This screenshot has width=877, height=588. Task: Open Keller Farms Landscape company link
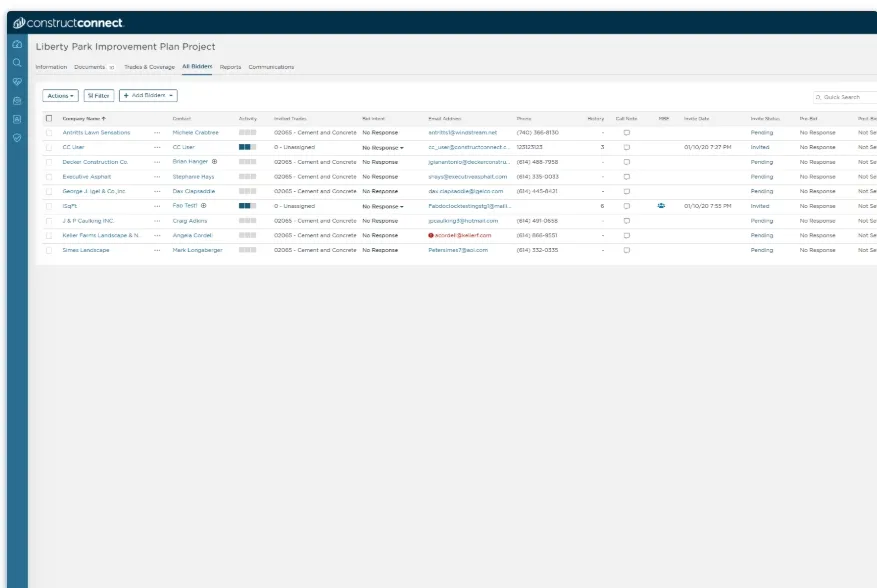(101, 235)
